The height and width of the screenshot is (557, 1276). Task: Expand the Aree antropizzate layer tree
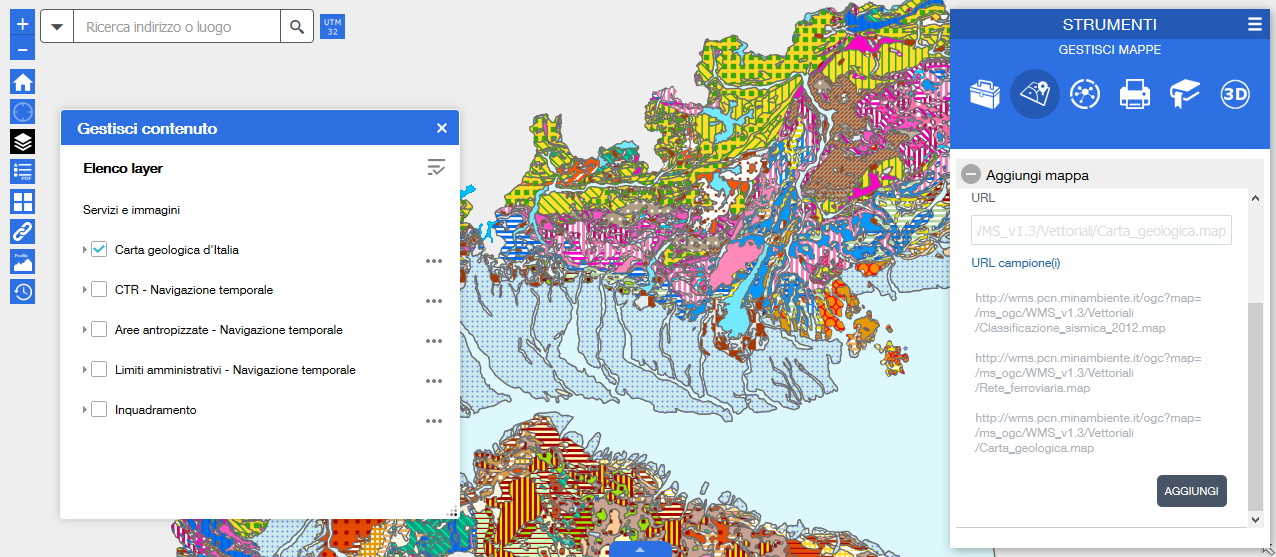point(85,330)
